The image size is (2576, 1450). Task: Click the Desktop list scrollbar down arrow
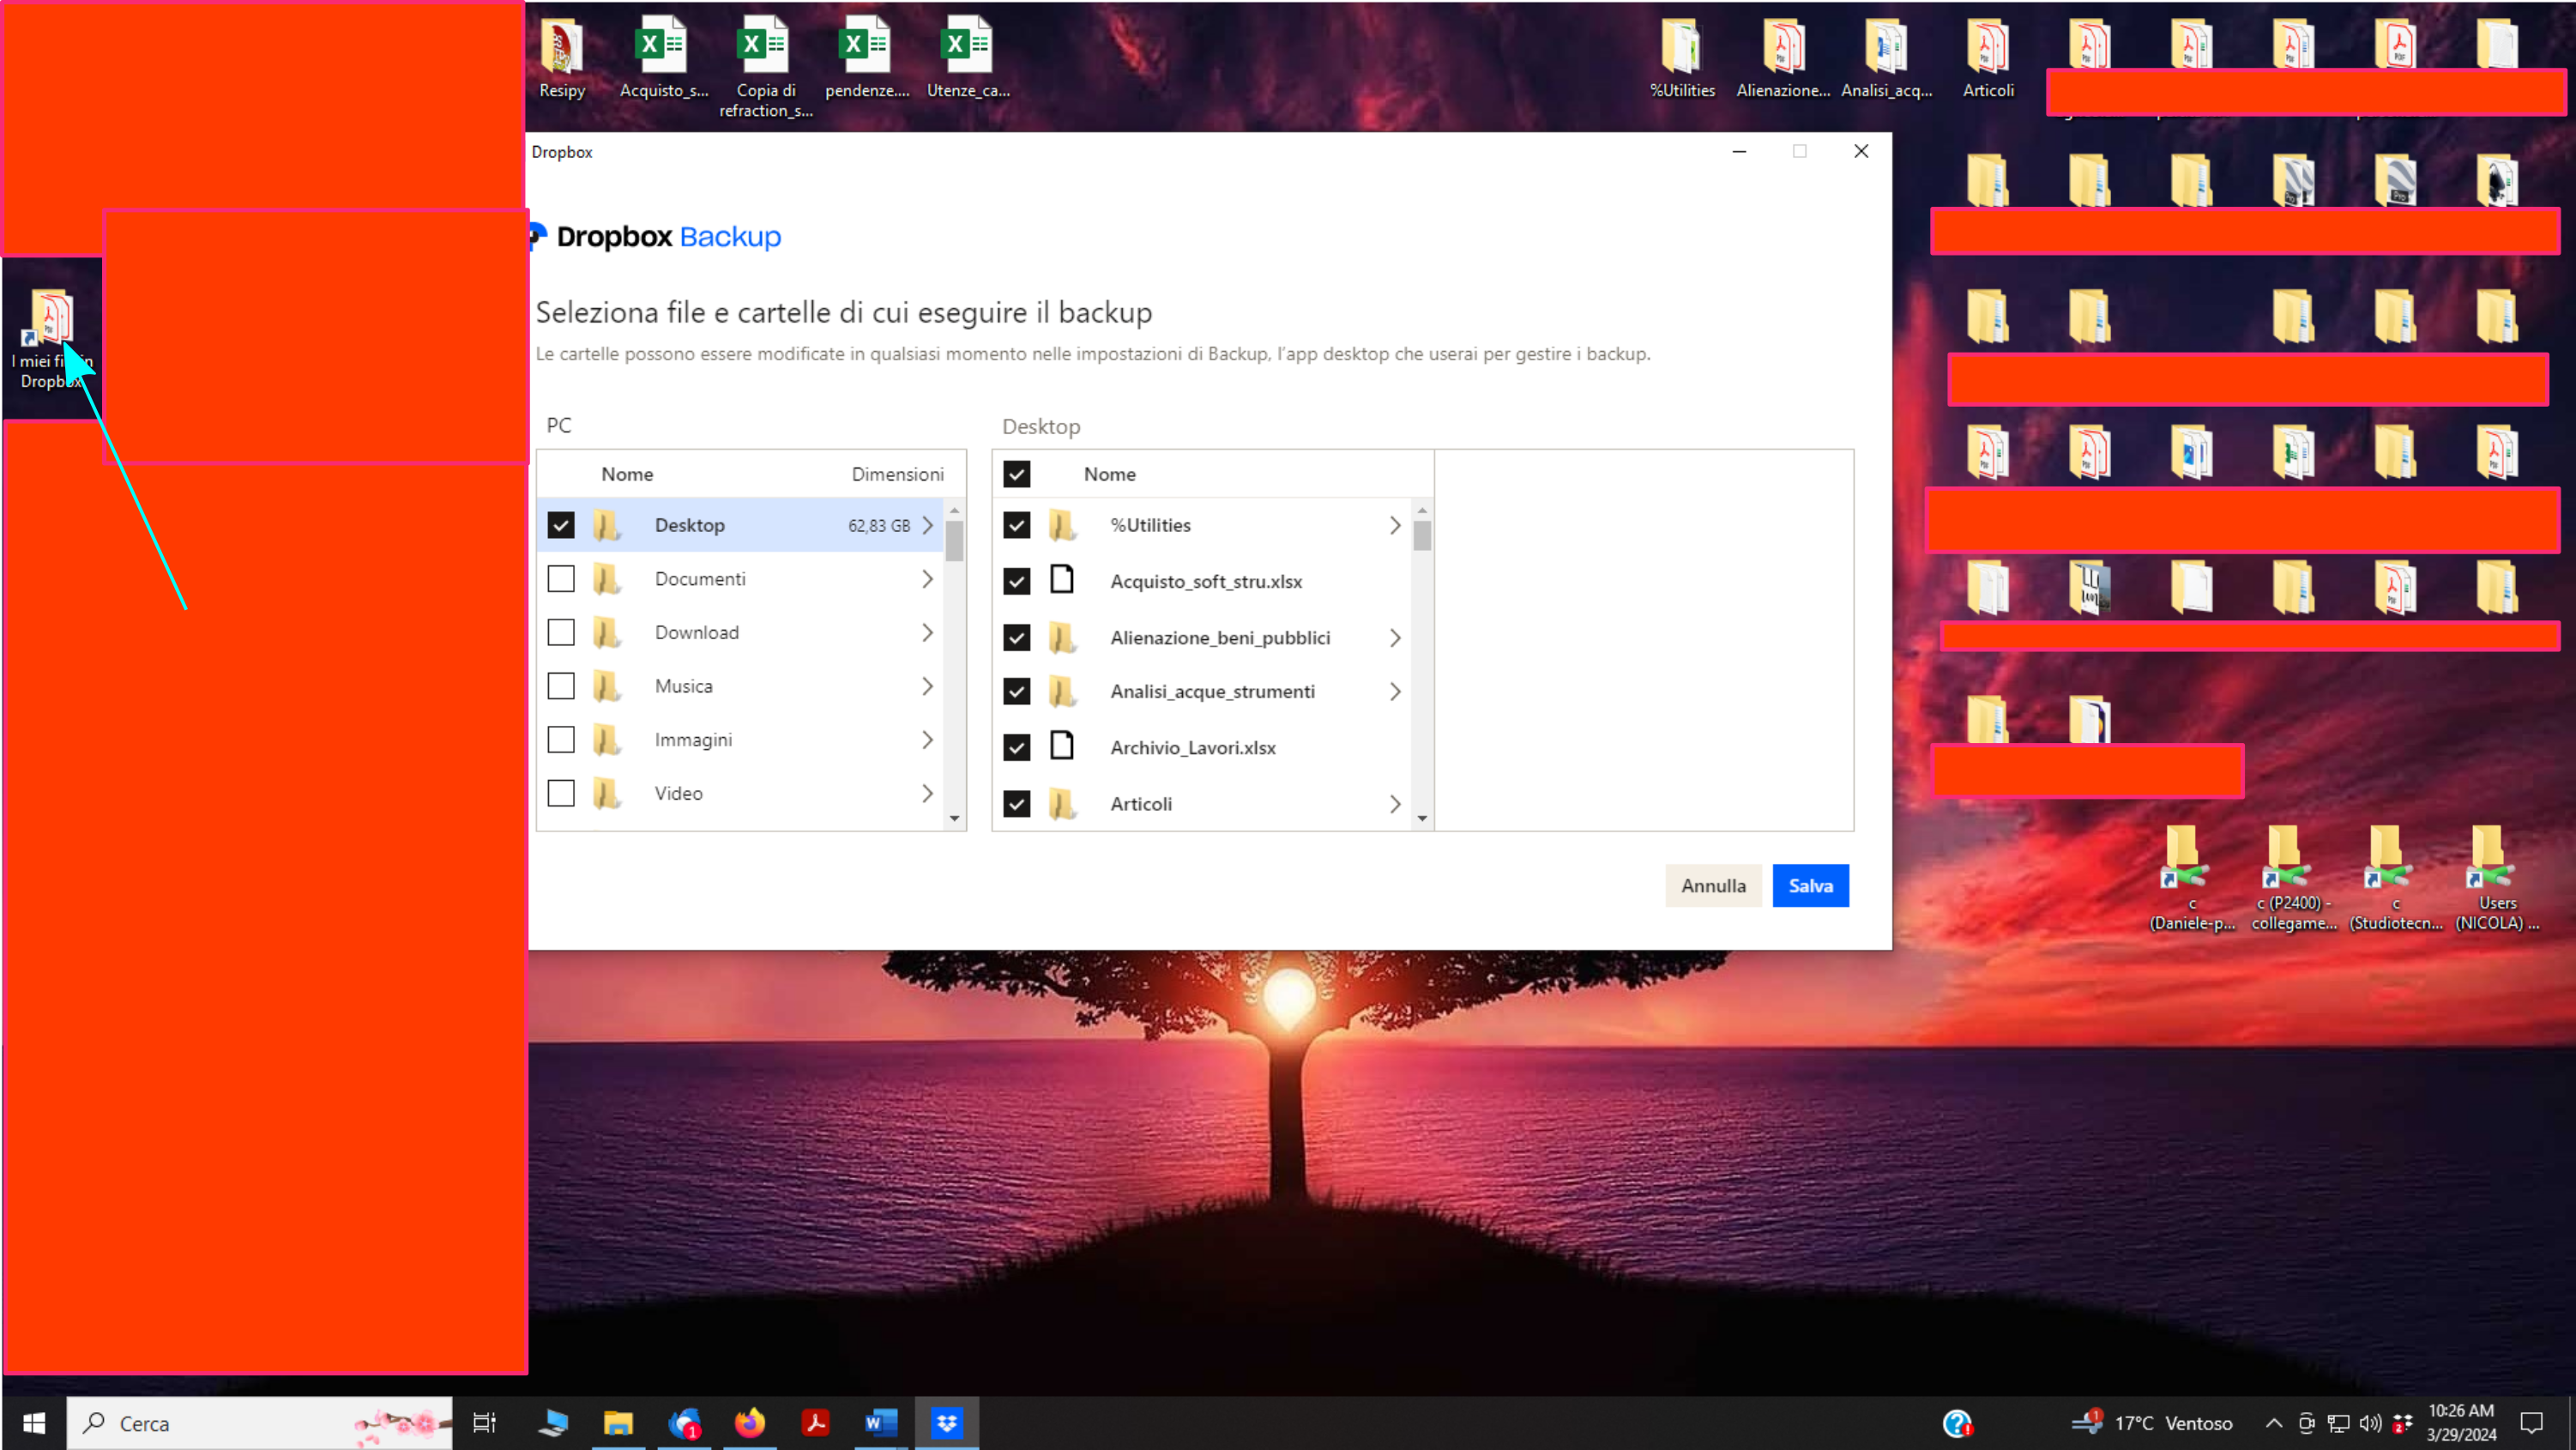point(1422,818)
